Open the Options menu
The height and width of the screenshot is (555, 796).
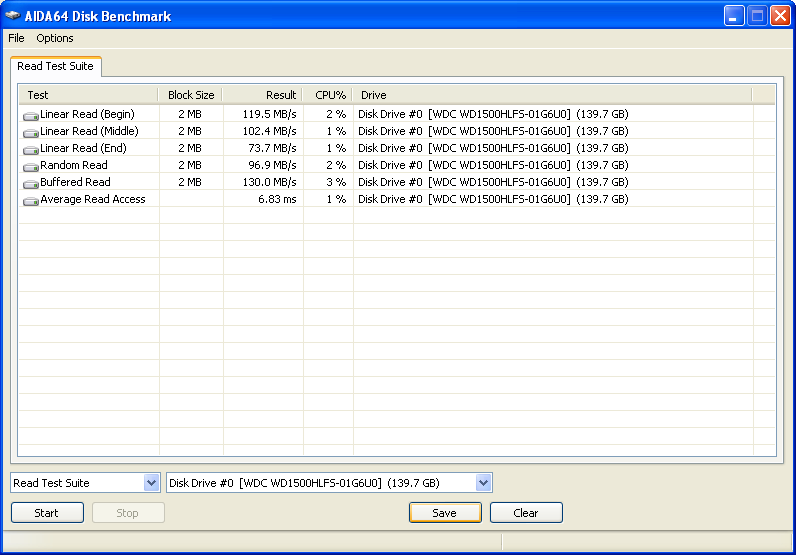[x=55, y=38]
